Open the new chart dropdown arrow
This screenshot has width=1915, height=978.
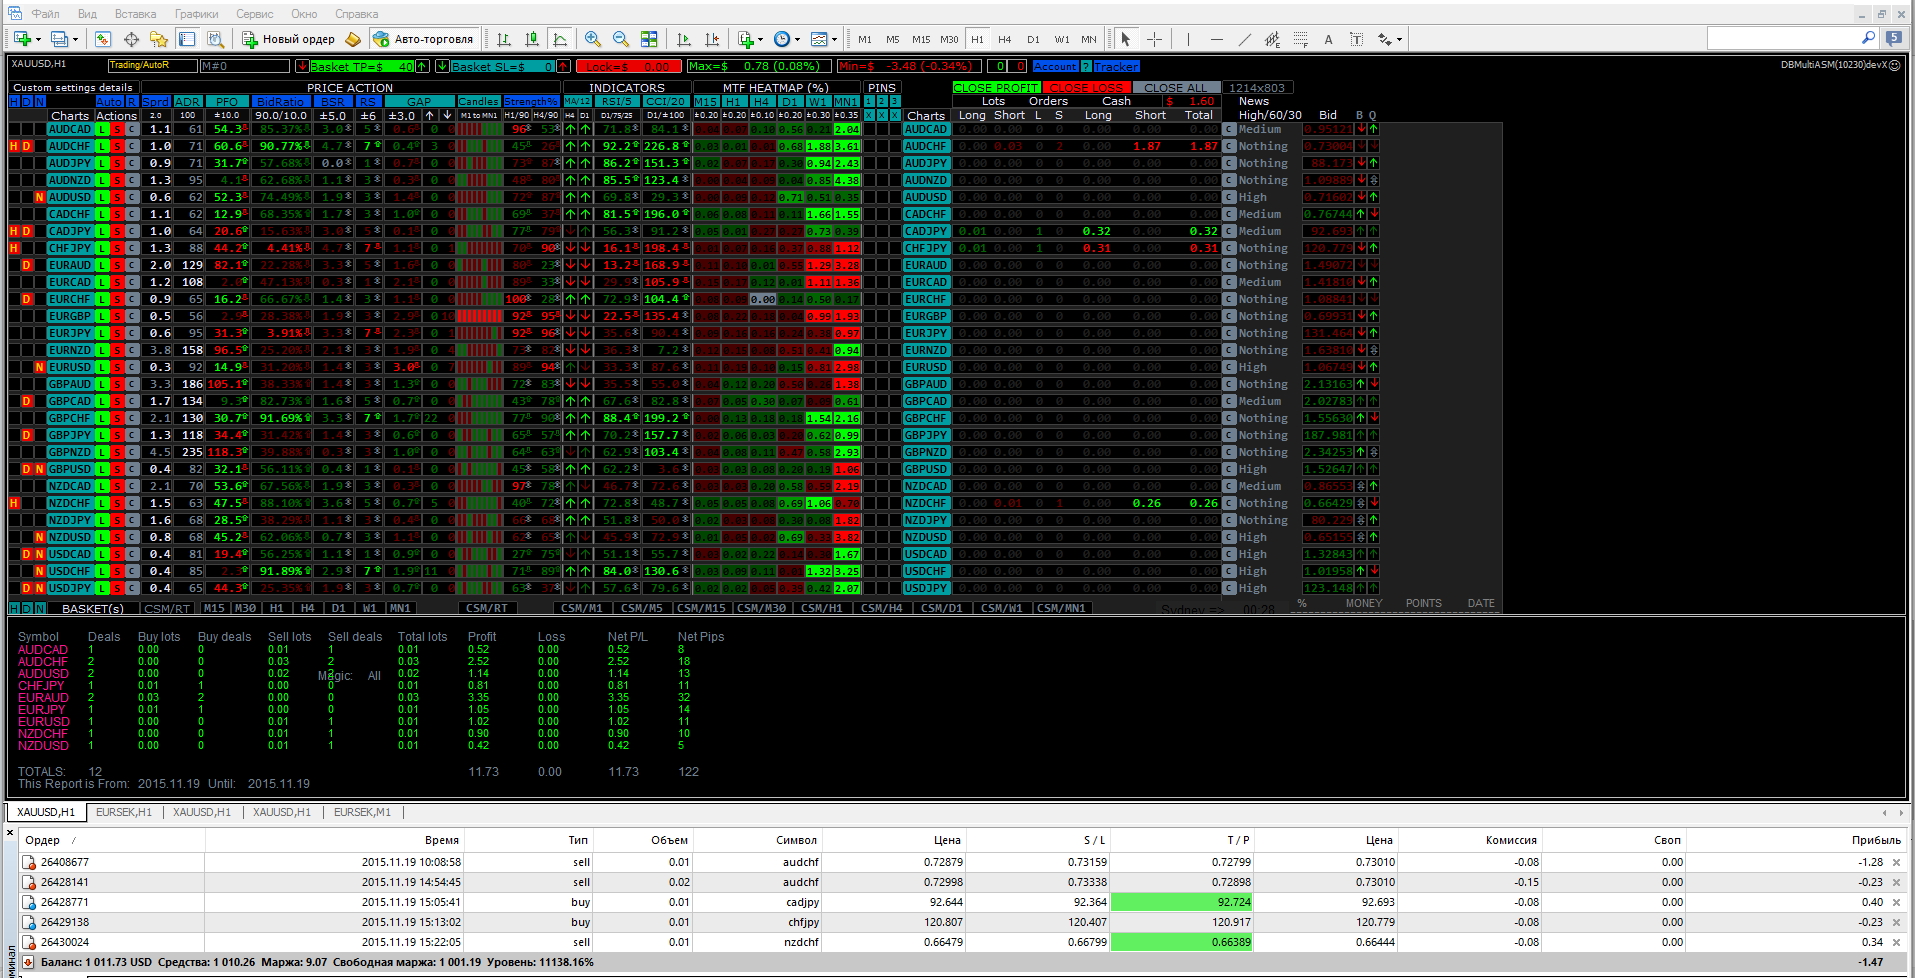[38, 40]
